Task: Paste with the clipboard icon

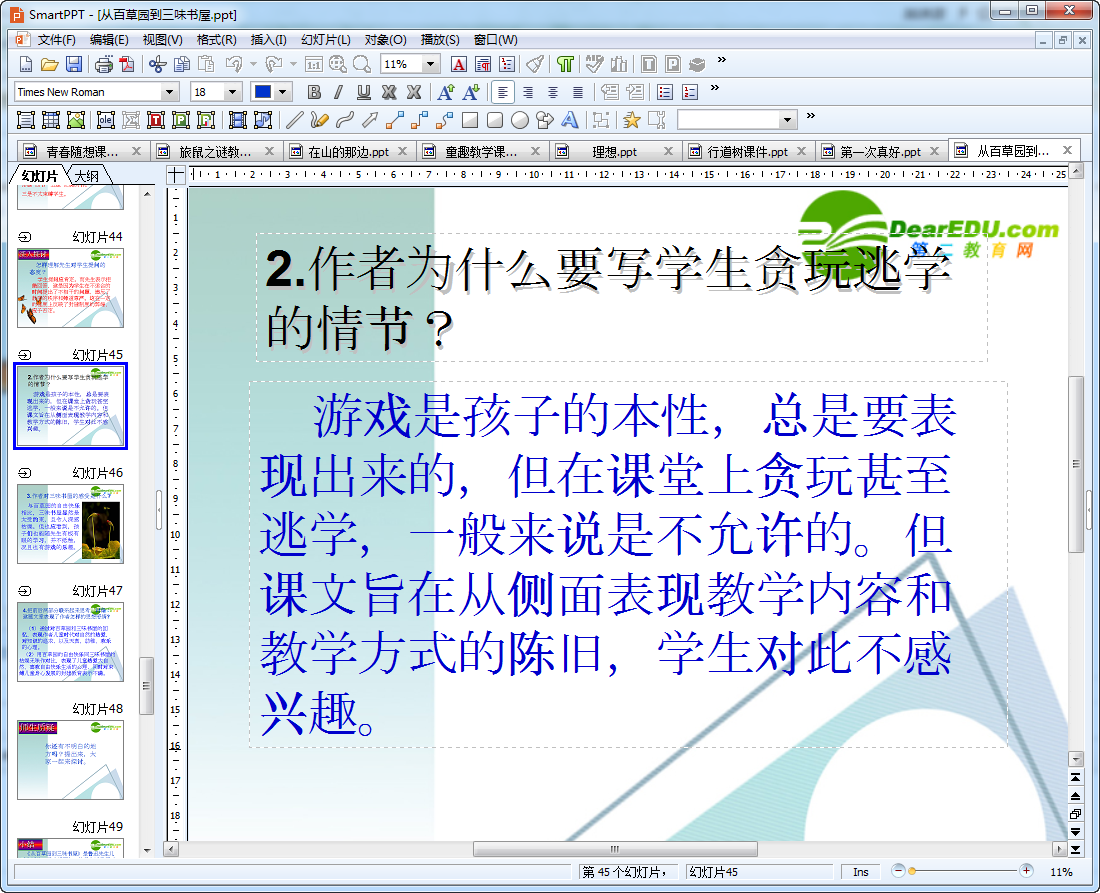Action: 206,65
